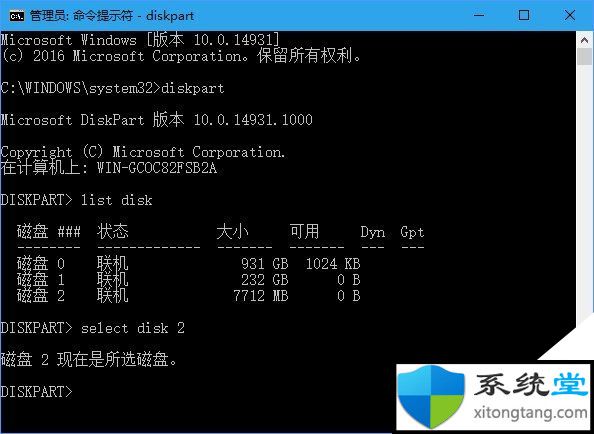Click the 磁盘 0 row at 931 GB

coord(188,263)
